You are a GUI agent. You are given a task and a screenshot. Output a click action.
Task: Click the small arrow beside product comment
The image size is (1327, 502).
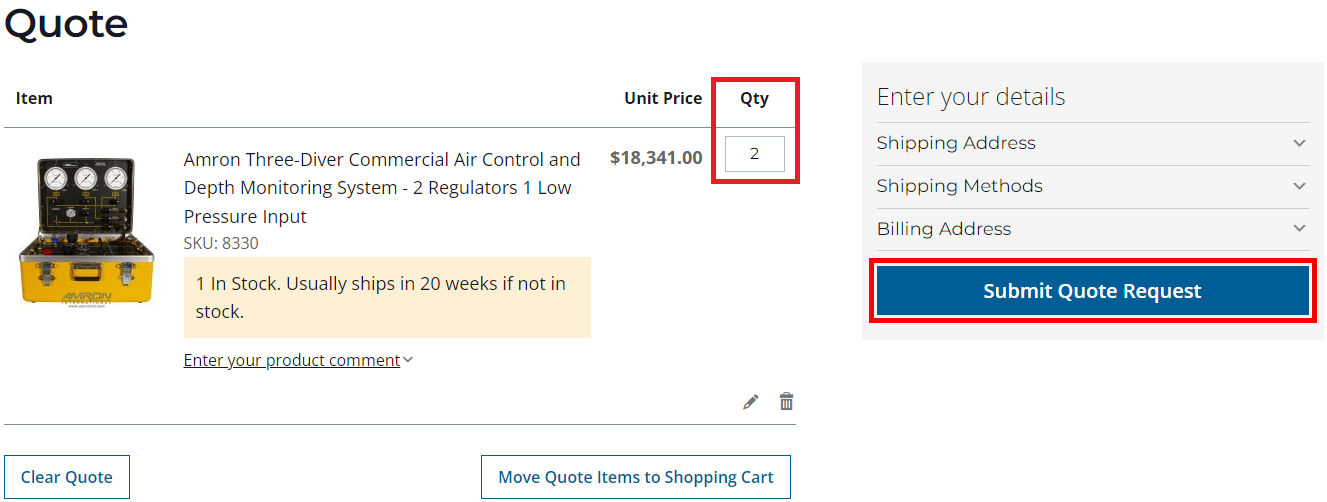408,361
